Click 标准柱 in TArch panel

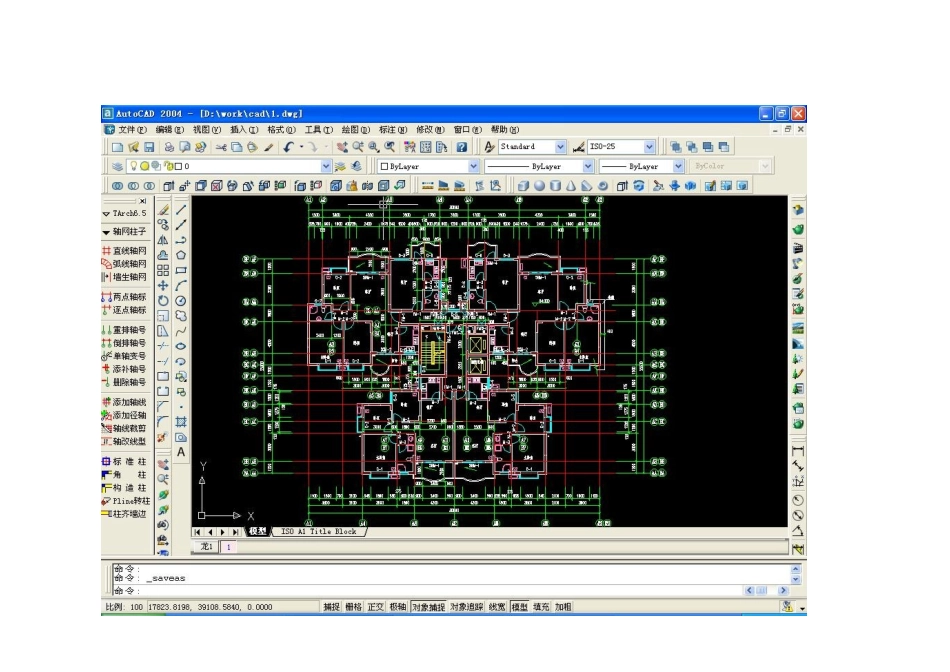point(125,461)
